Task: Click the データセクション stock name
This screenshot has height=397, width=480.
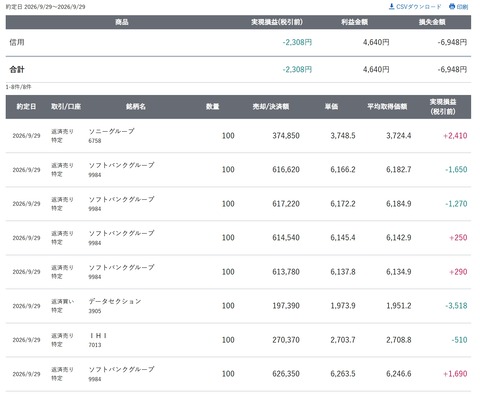Action: point(115,301)
